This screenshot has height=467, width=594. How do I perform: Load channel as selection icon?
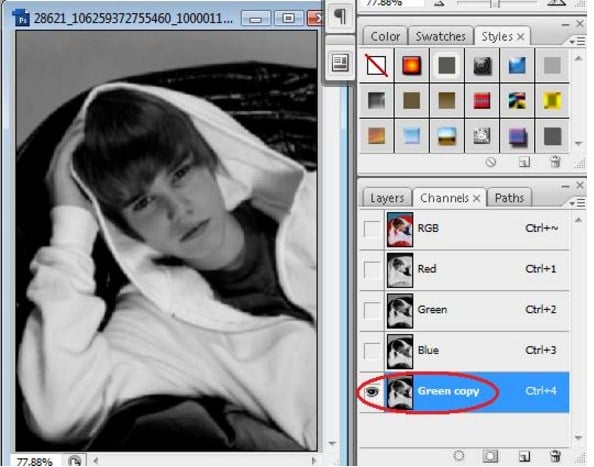[458, 456]
